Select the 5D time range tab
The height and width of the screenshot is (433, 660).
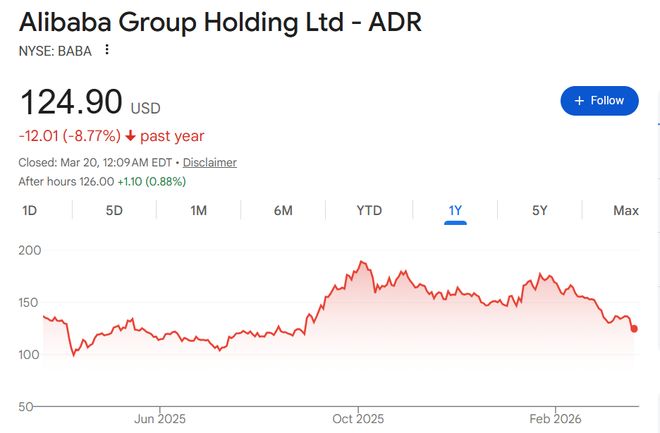pos(114,210)
